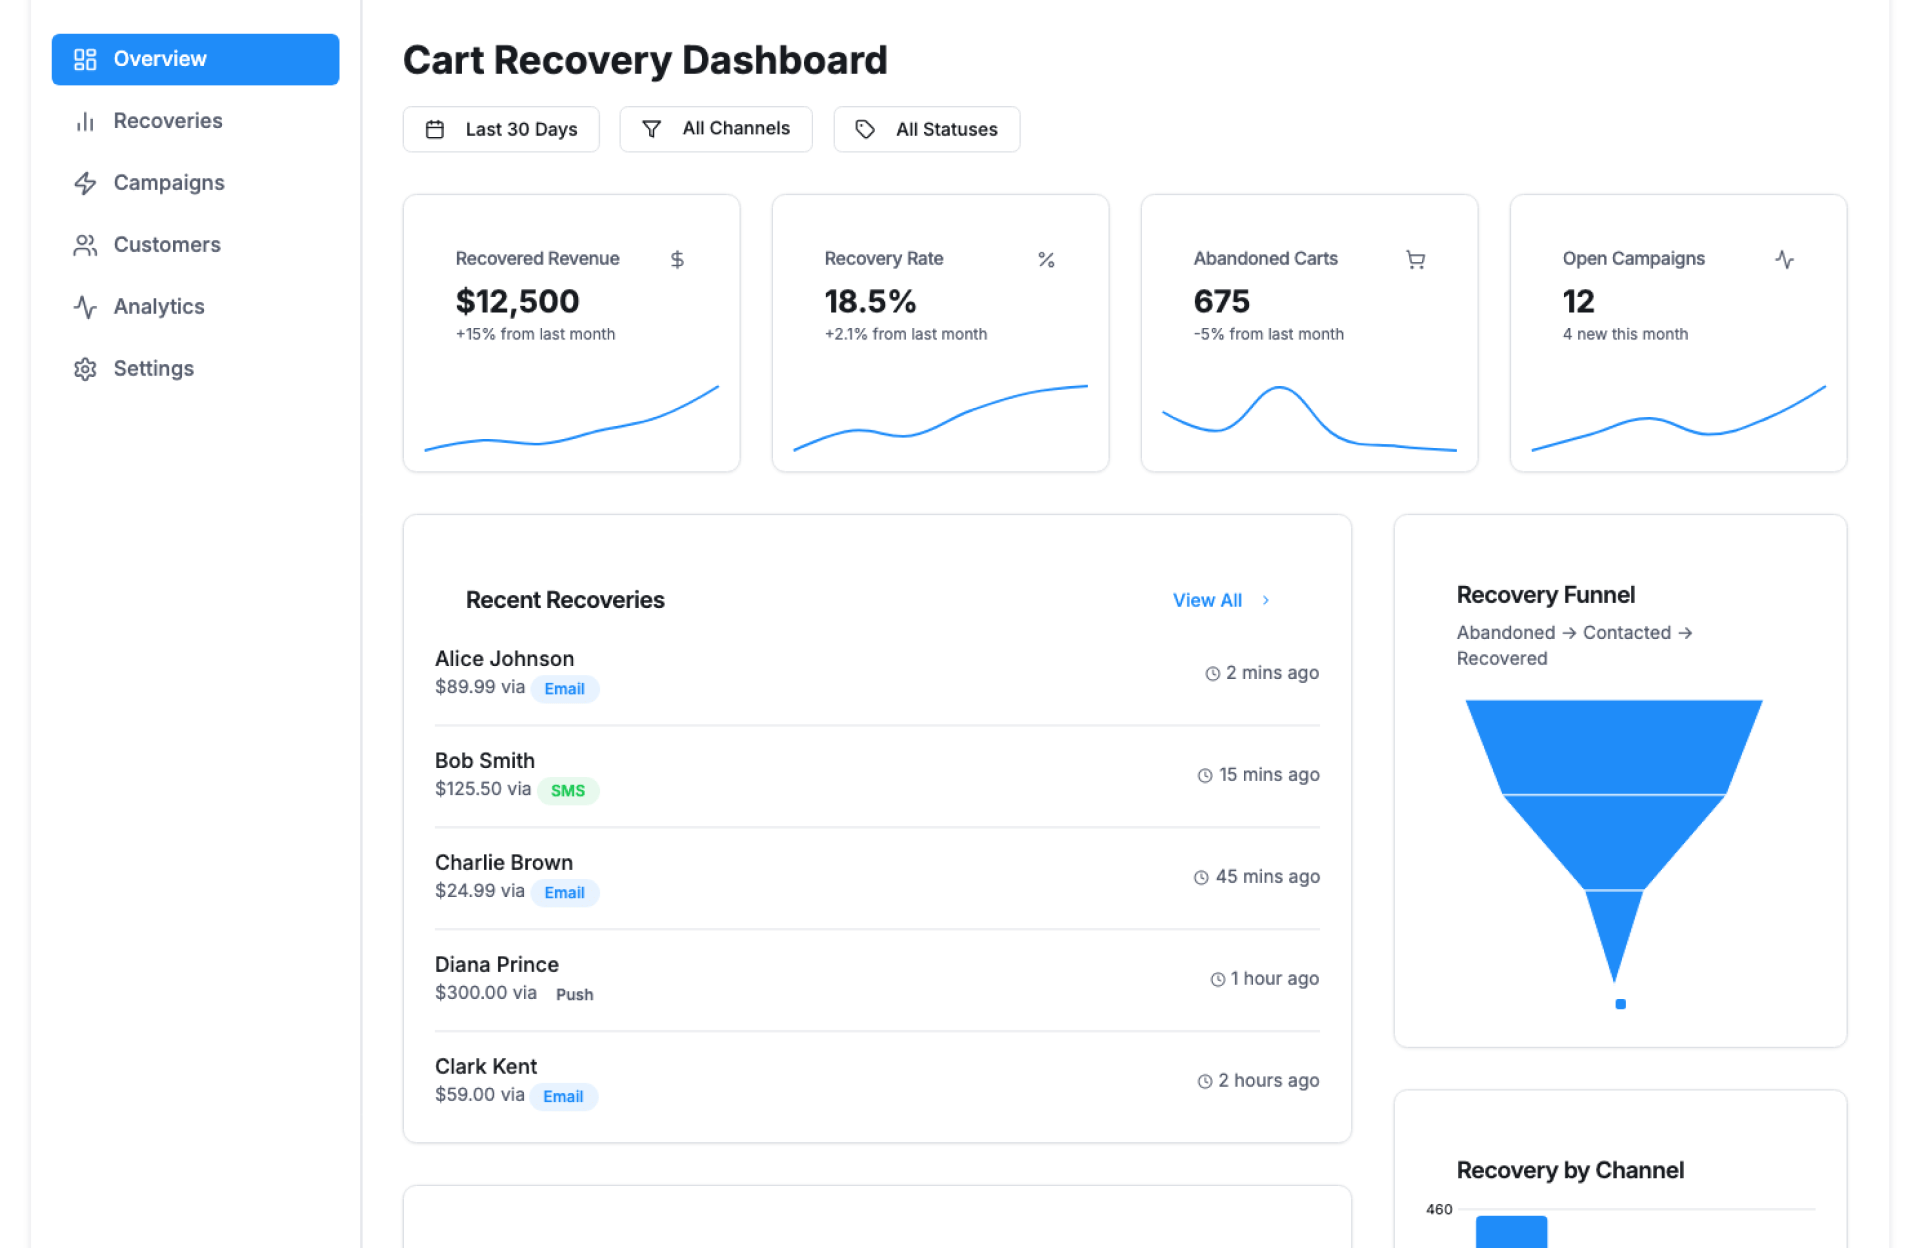
Task: Open the All Channels filter dropdown
Action: [715, 129]
